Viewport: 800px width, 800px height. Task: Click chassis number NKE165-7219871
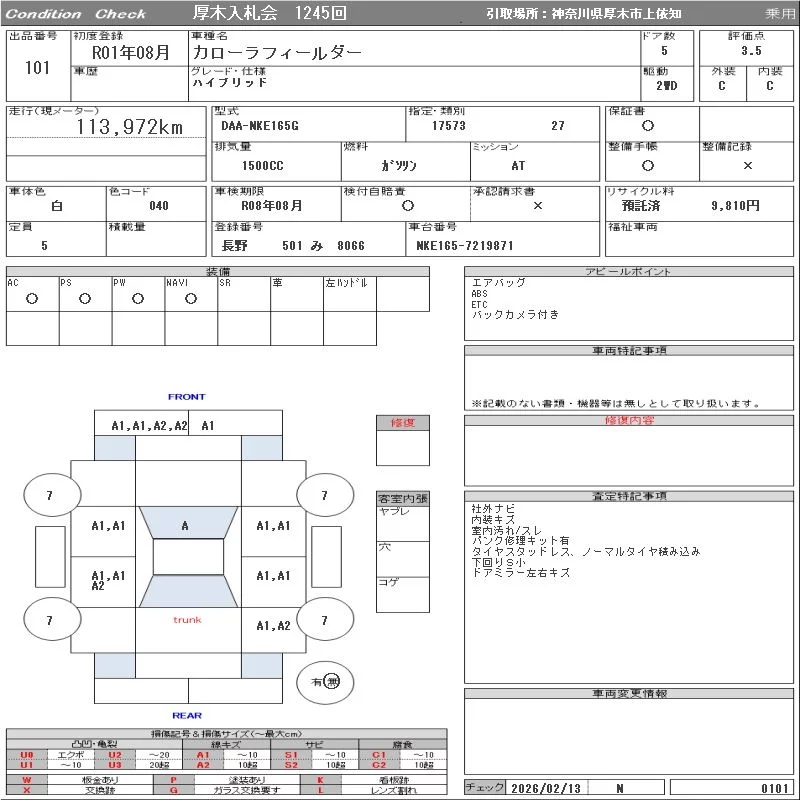tap(465, 245)
